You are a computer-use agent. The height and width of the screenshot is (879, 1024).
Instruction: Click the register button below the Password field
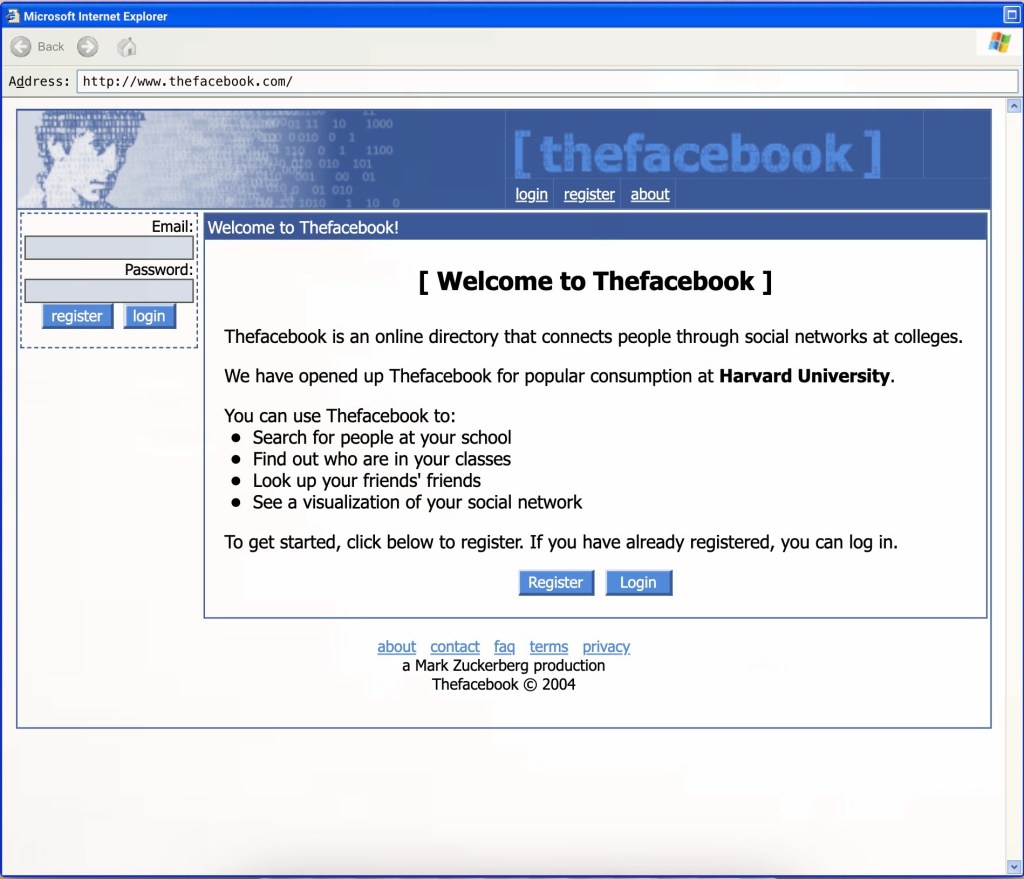(77, 317)
